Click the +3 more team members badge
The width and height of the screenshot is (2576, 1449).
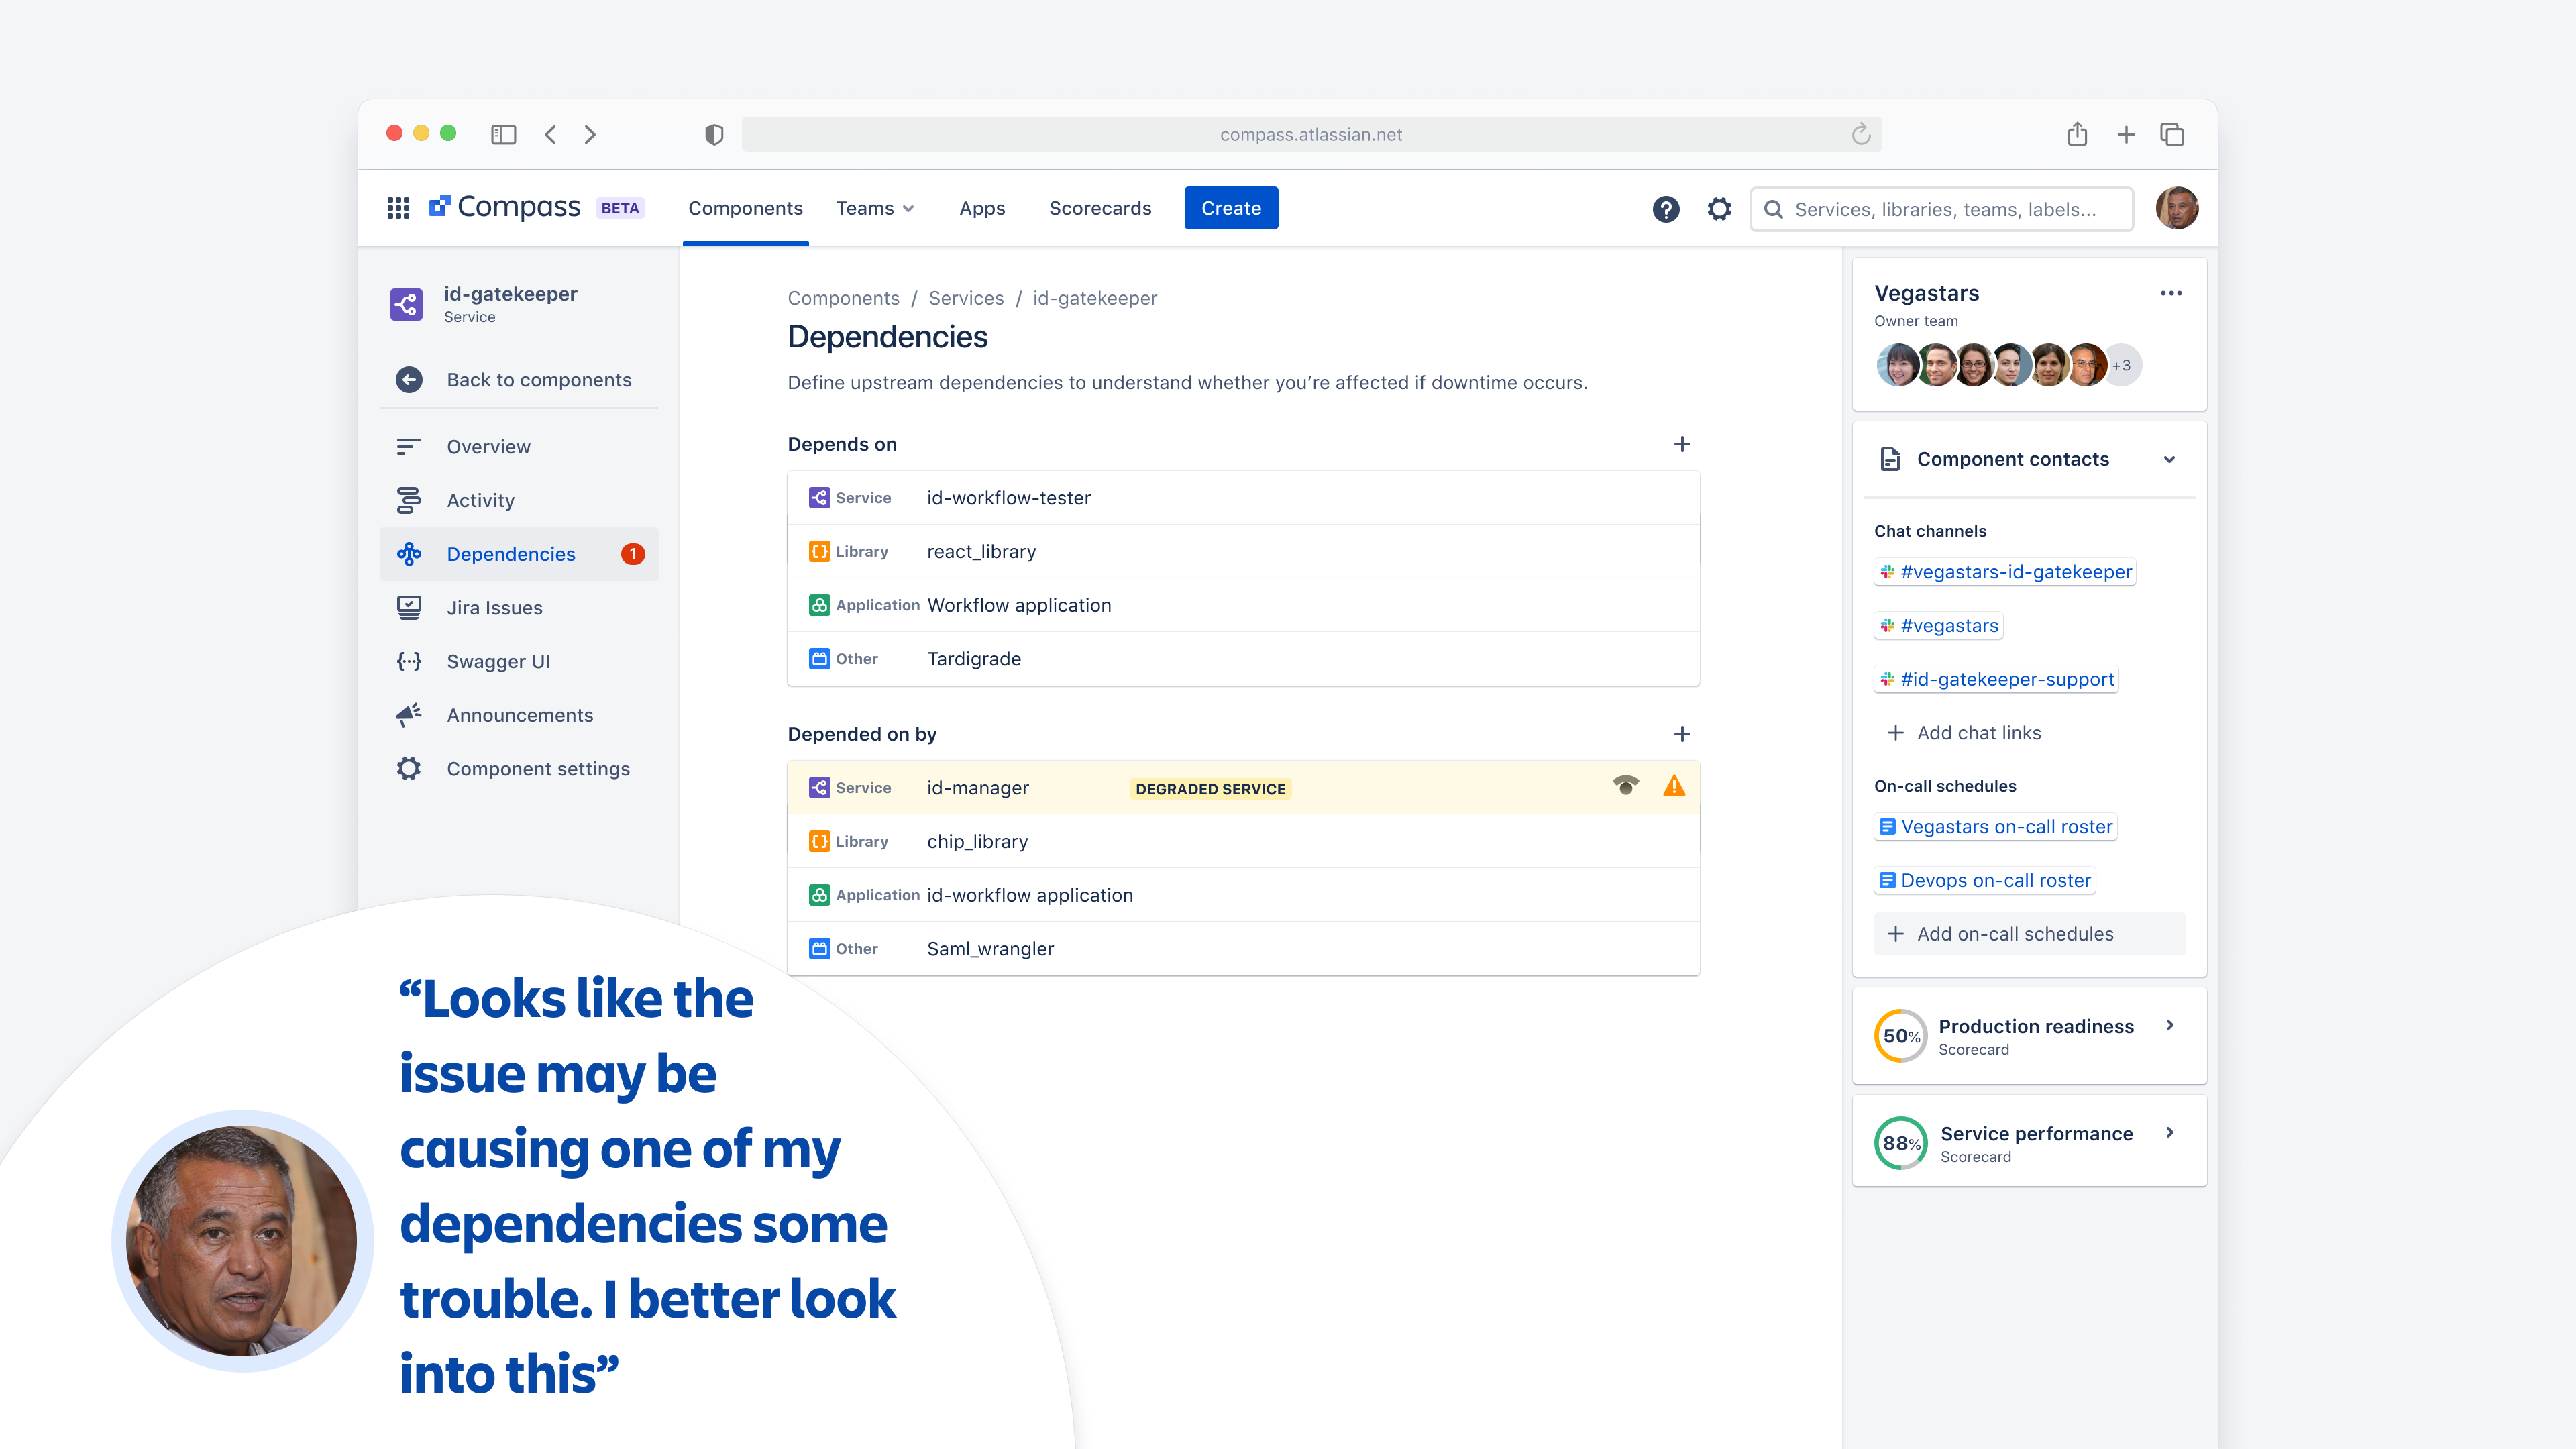point(2121,365)
